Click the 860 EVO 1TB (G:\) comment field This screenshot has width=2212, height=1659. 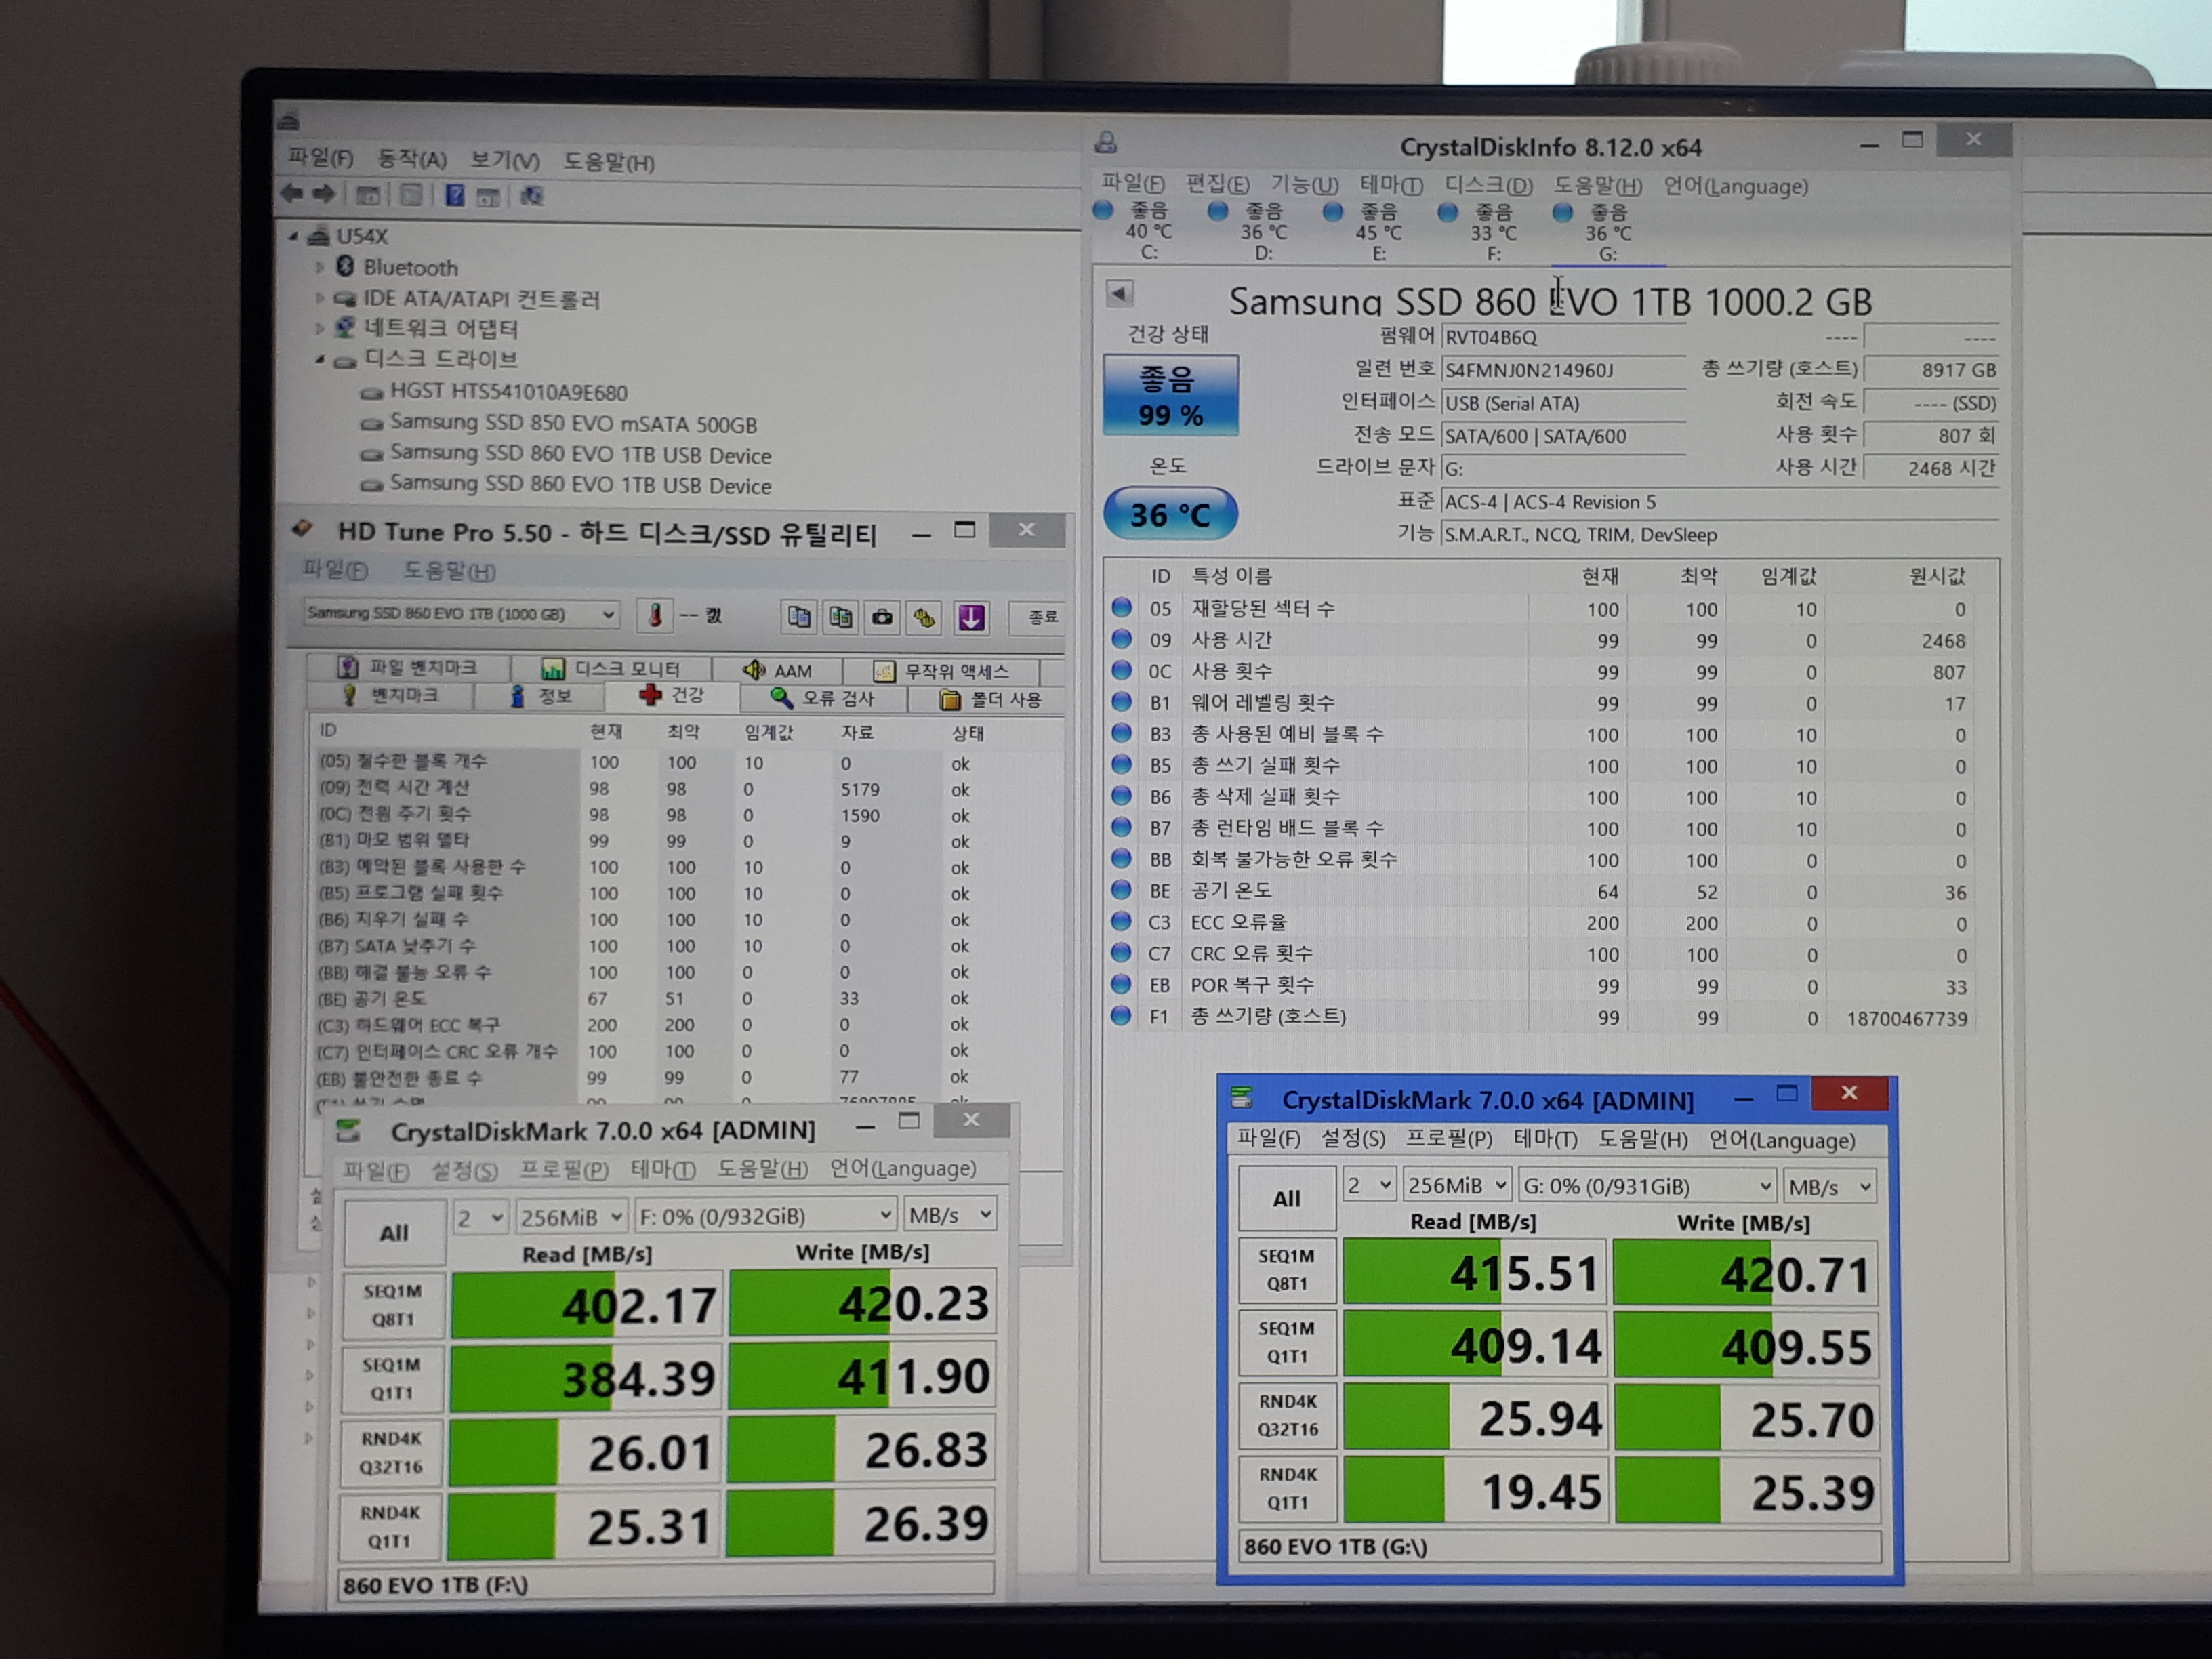(1559, 1546)
